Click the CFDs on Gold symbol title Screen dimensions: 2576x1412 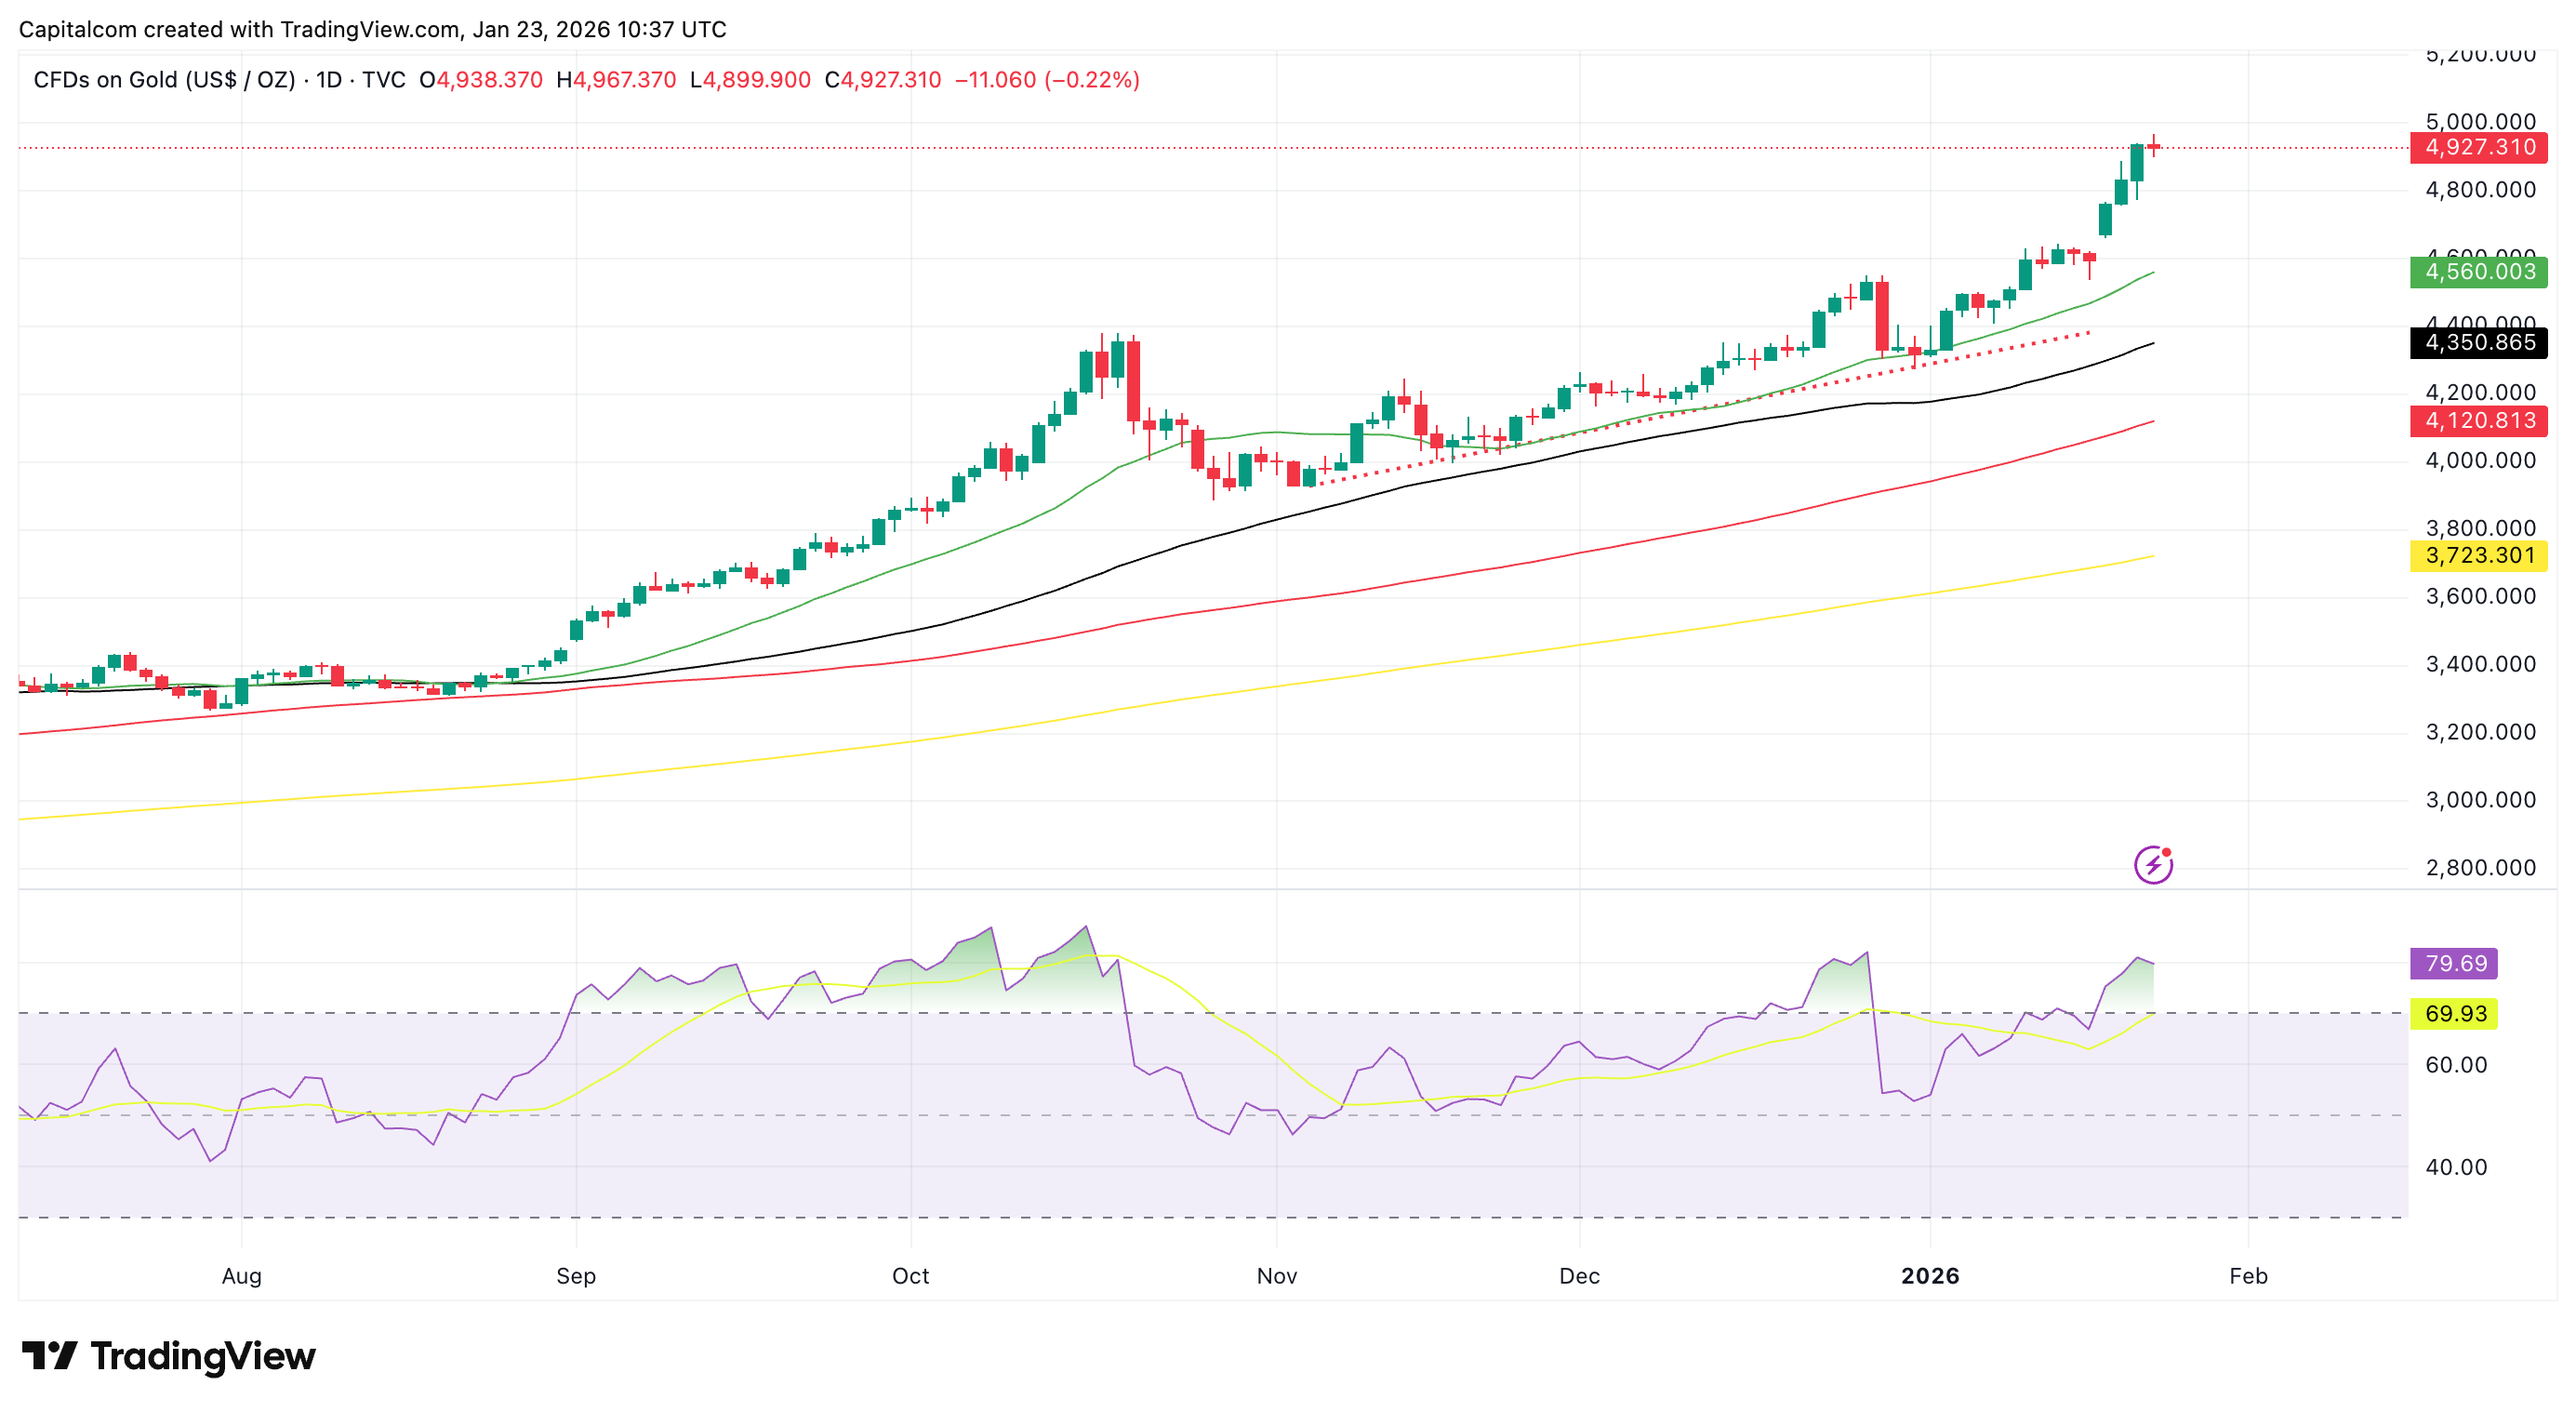click(164, 80)
